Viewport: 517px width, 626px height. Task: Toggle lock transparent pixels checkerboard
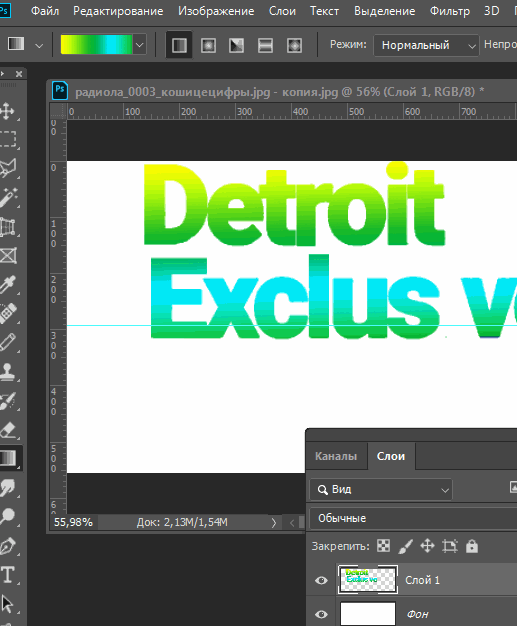click(384, 546)
